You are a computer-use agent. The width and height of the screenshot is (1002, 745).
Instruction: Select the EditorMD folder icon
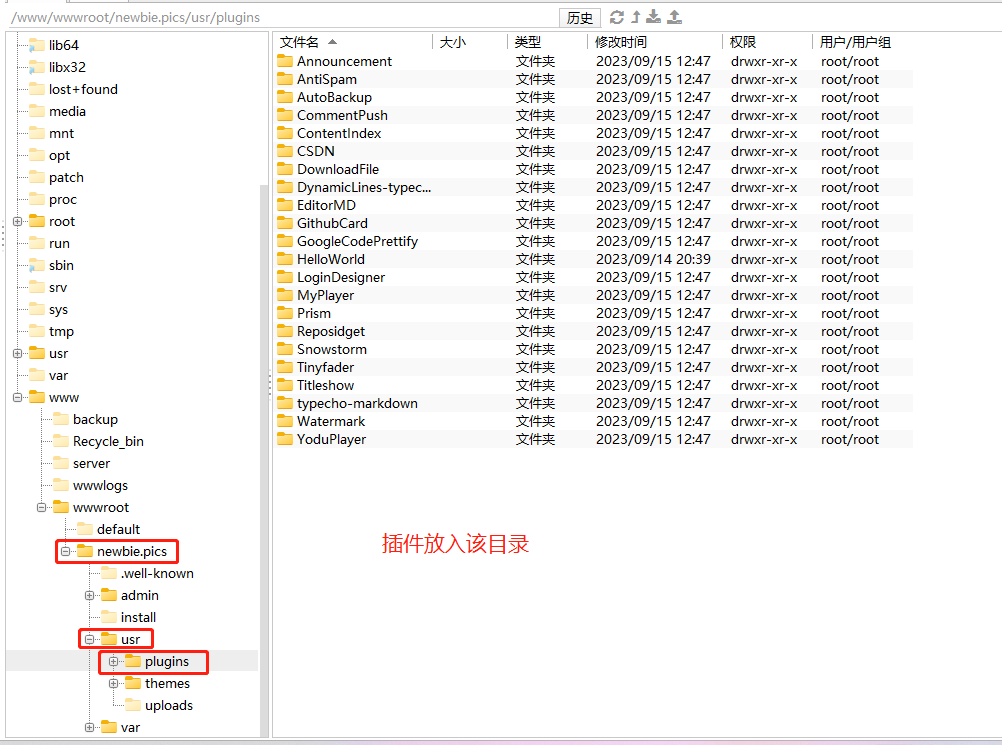click(285, 204)
